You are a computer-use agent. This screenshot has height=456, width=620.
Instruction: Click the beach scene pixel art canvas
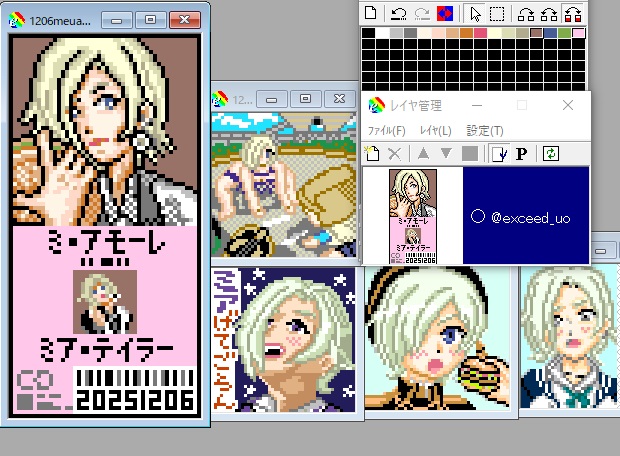(284, 185)
